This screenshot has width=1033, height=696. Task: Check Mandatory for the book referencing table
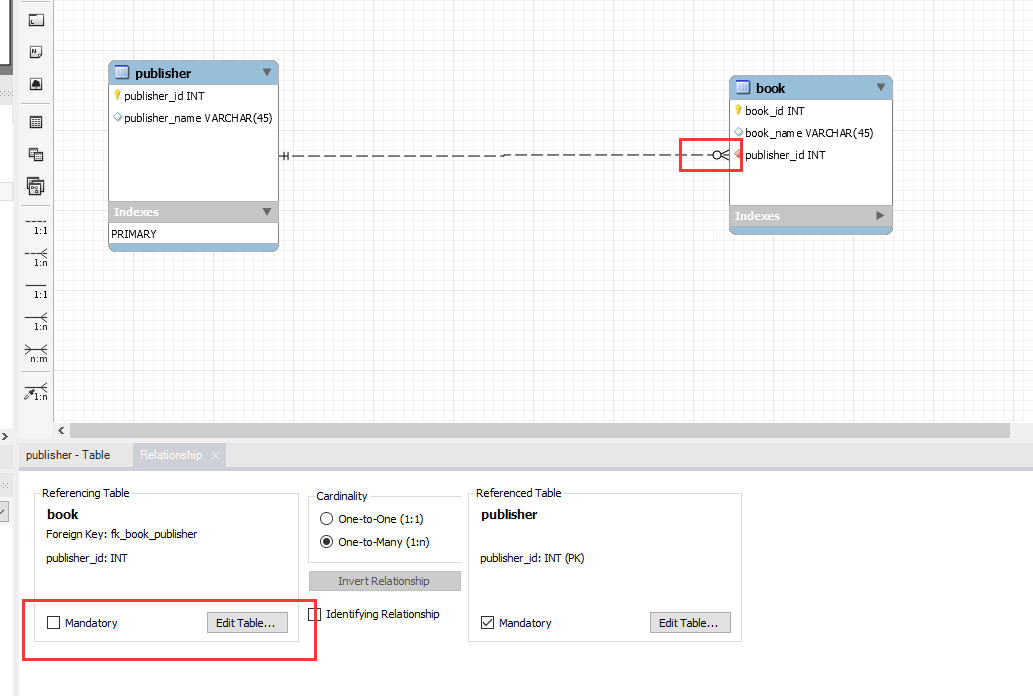pyautogui.click(x=53, y=622)
